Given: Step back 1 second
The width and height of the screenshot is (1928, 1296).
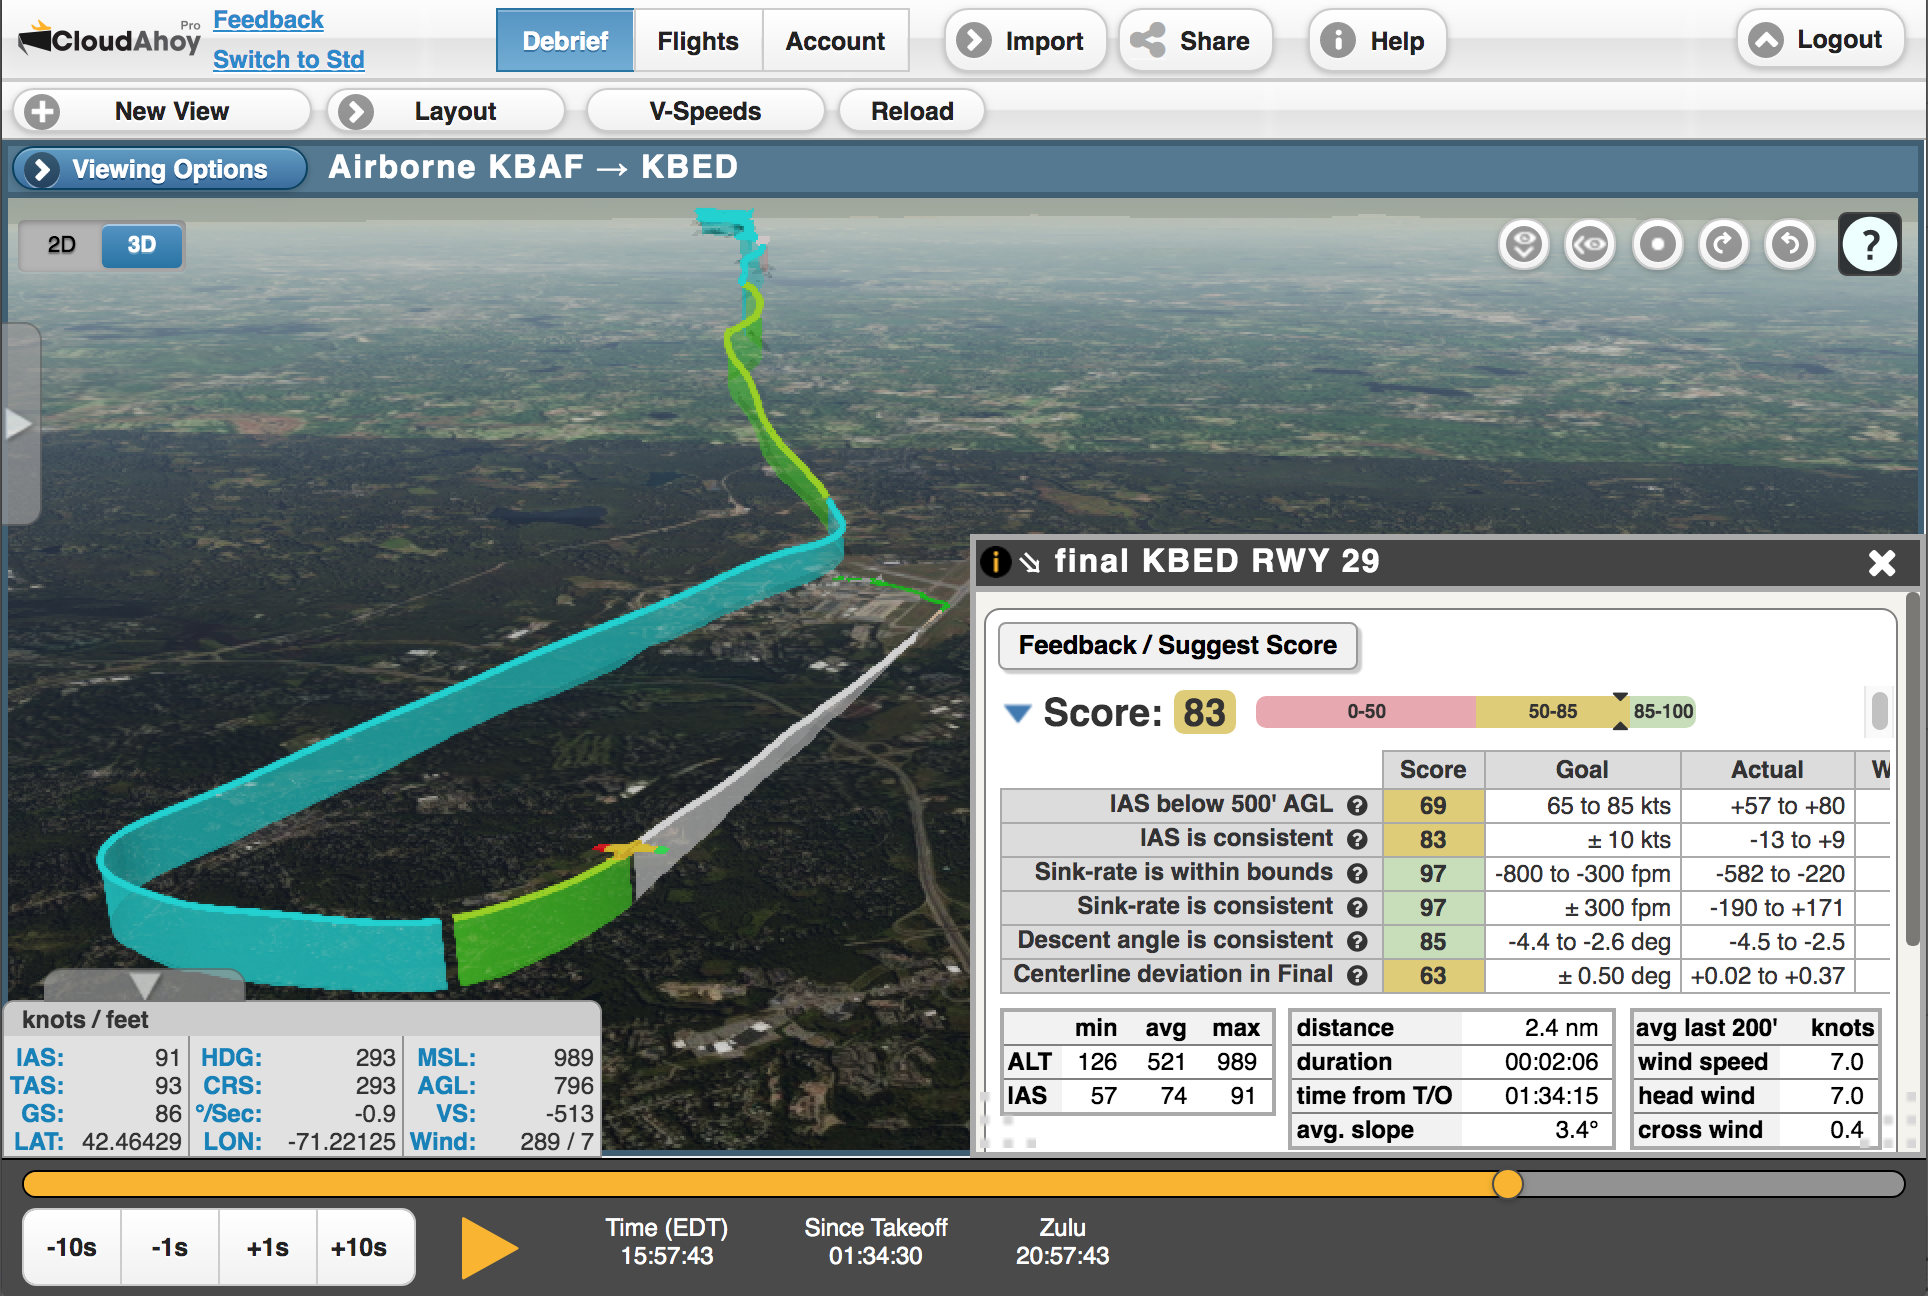Looking at the screenshot, I should (170, 1247).
